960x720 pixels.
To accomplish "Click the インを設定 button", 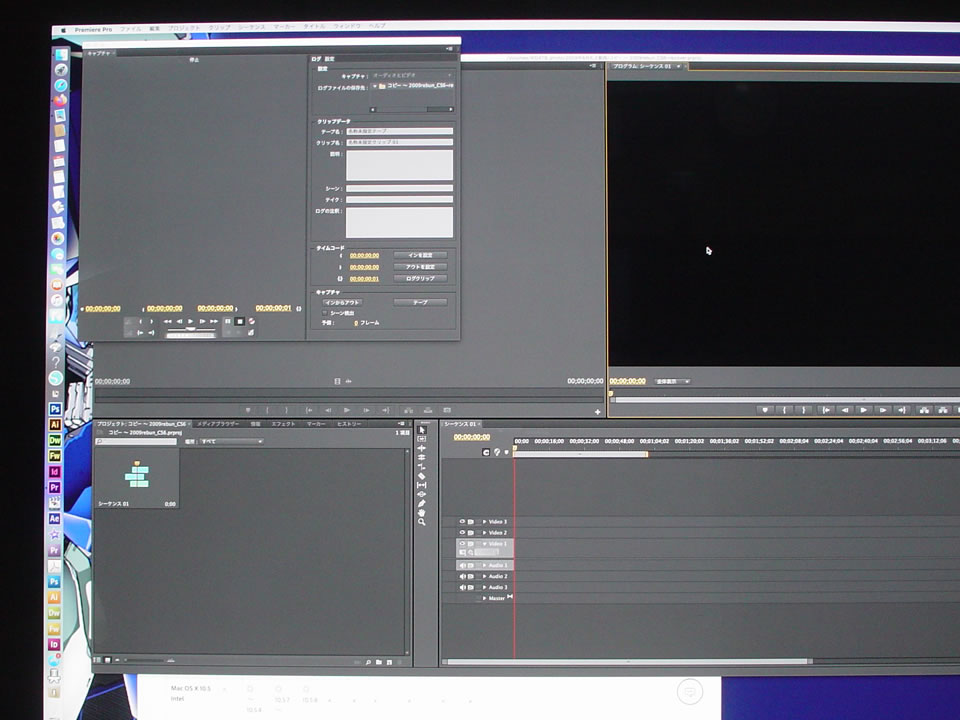I will pos(420,255).
